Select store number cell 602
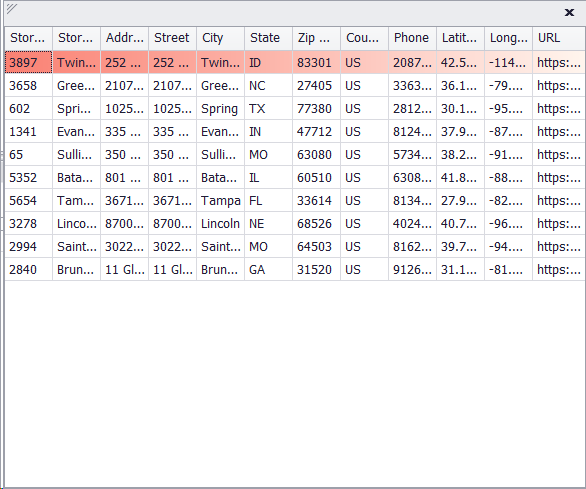This screenshot has height=489, width=586. point(28,109)
